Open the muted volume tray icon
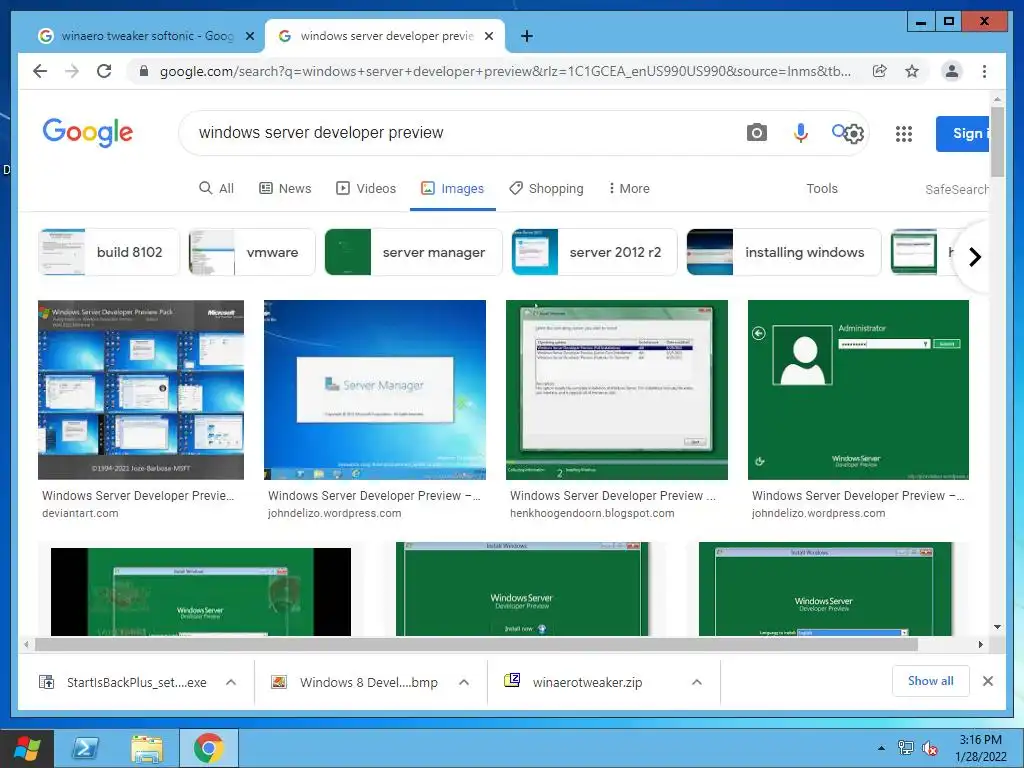1024x768 pixels. point(930,748)
